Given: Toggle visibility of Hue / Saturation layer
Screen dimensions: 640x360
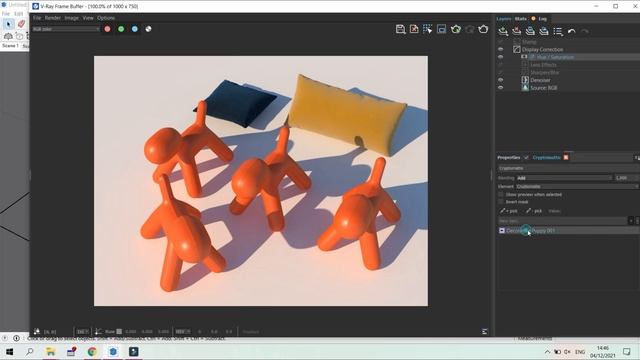Looking at the screenshot, I should tap(500, 57).
